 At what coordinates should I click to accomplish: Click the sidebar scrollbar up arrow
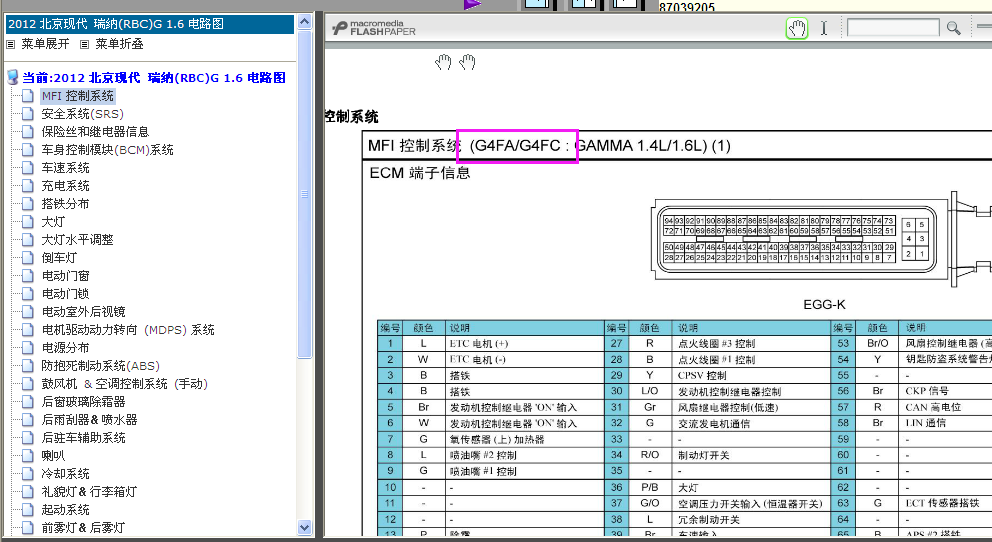(304, 22)
